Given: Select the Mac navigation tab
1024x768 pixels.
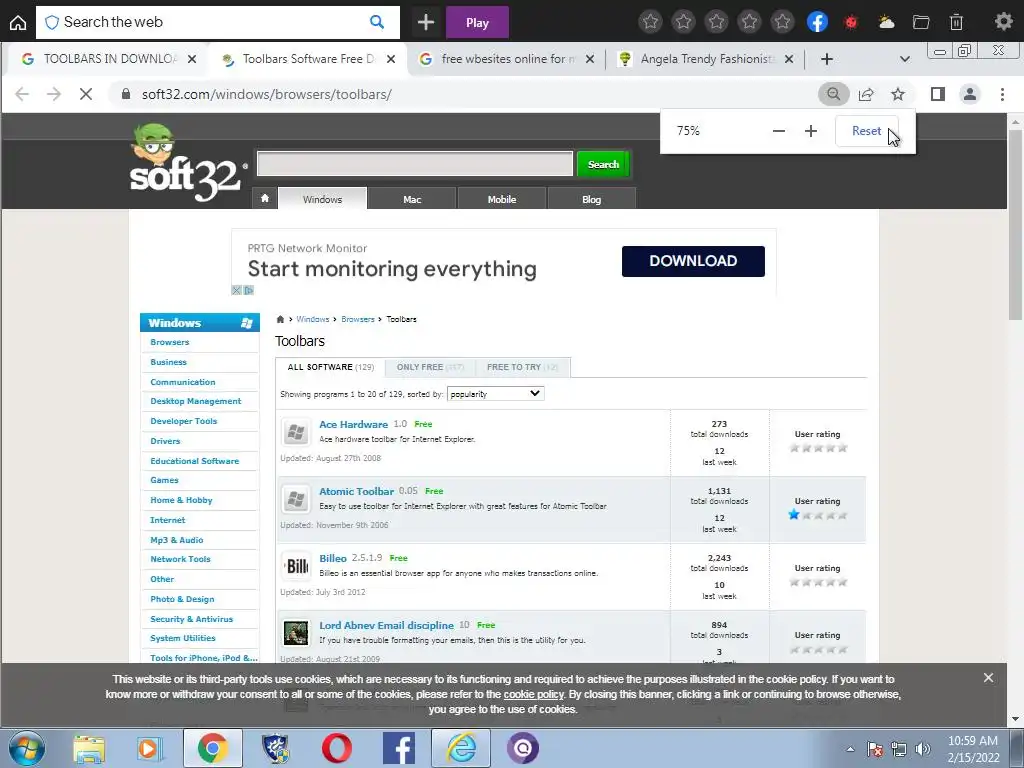Looking at the screenshot, I should [x=412, y=199].
